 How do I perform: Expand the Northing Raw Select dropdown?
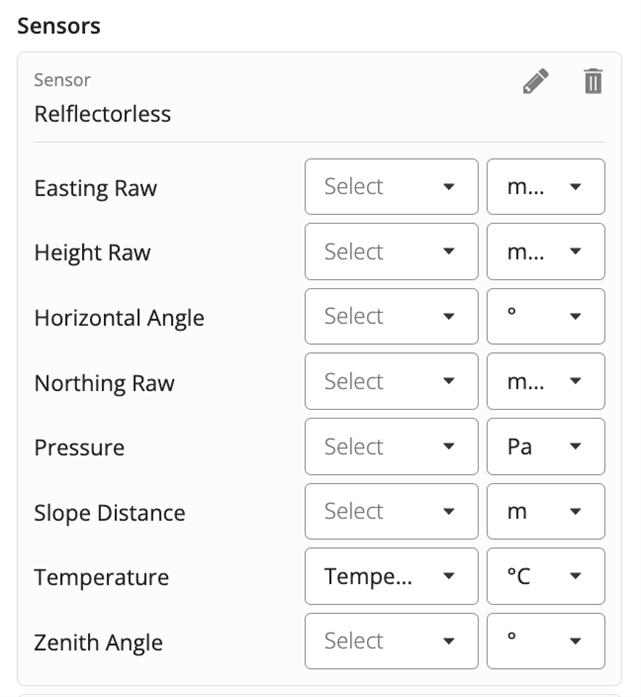tap(392, 381)
